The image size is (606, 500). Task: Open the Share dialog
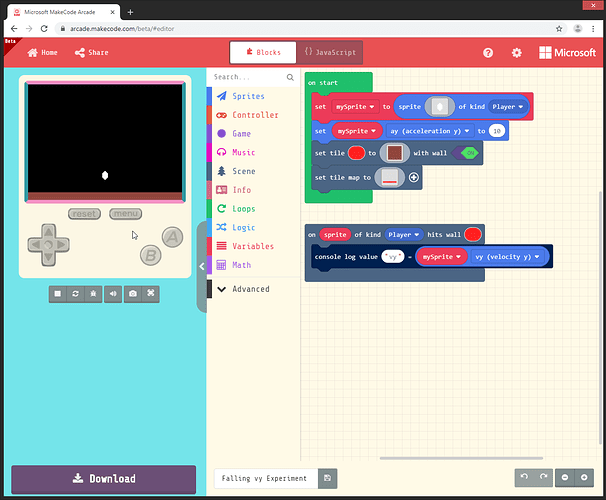click(92, 53)
